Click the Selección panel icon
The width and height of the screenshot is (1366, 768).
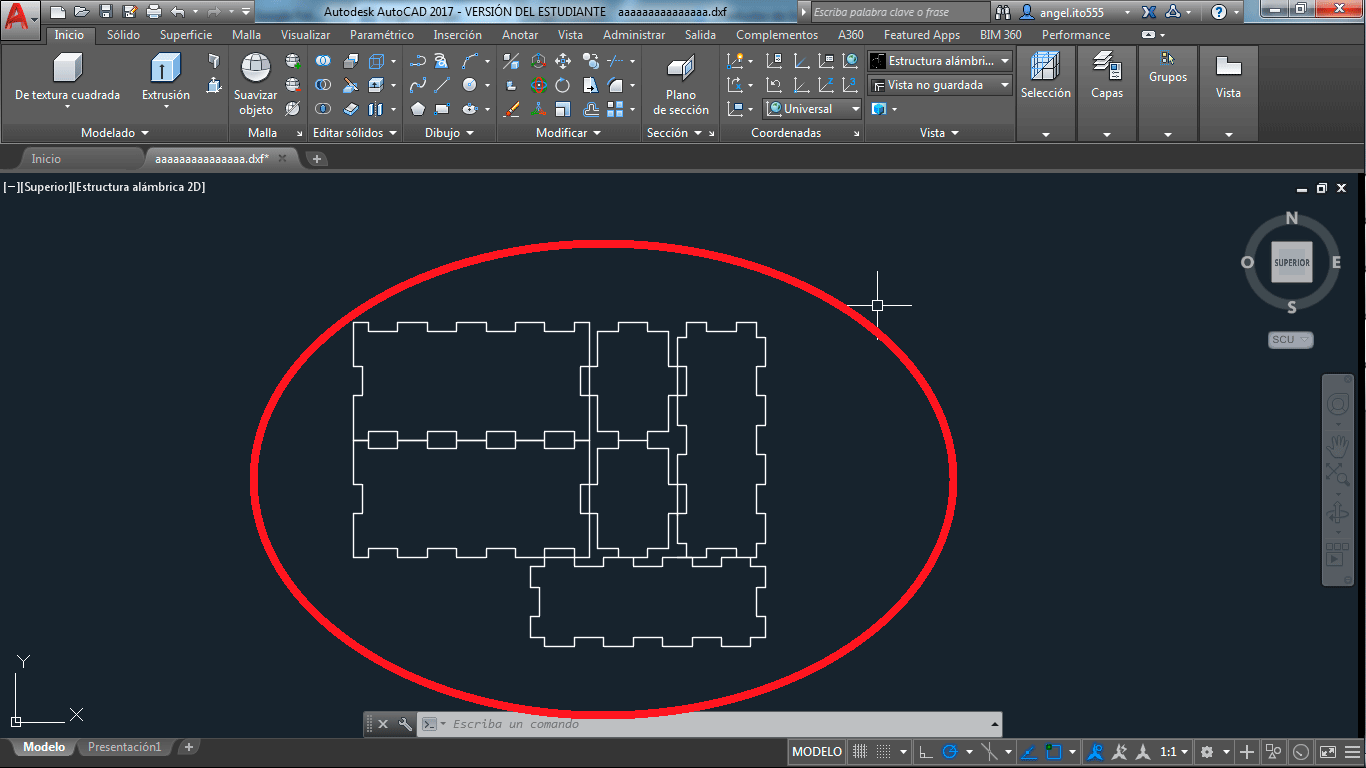[1045, 66]
